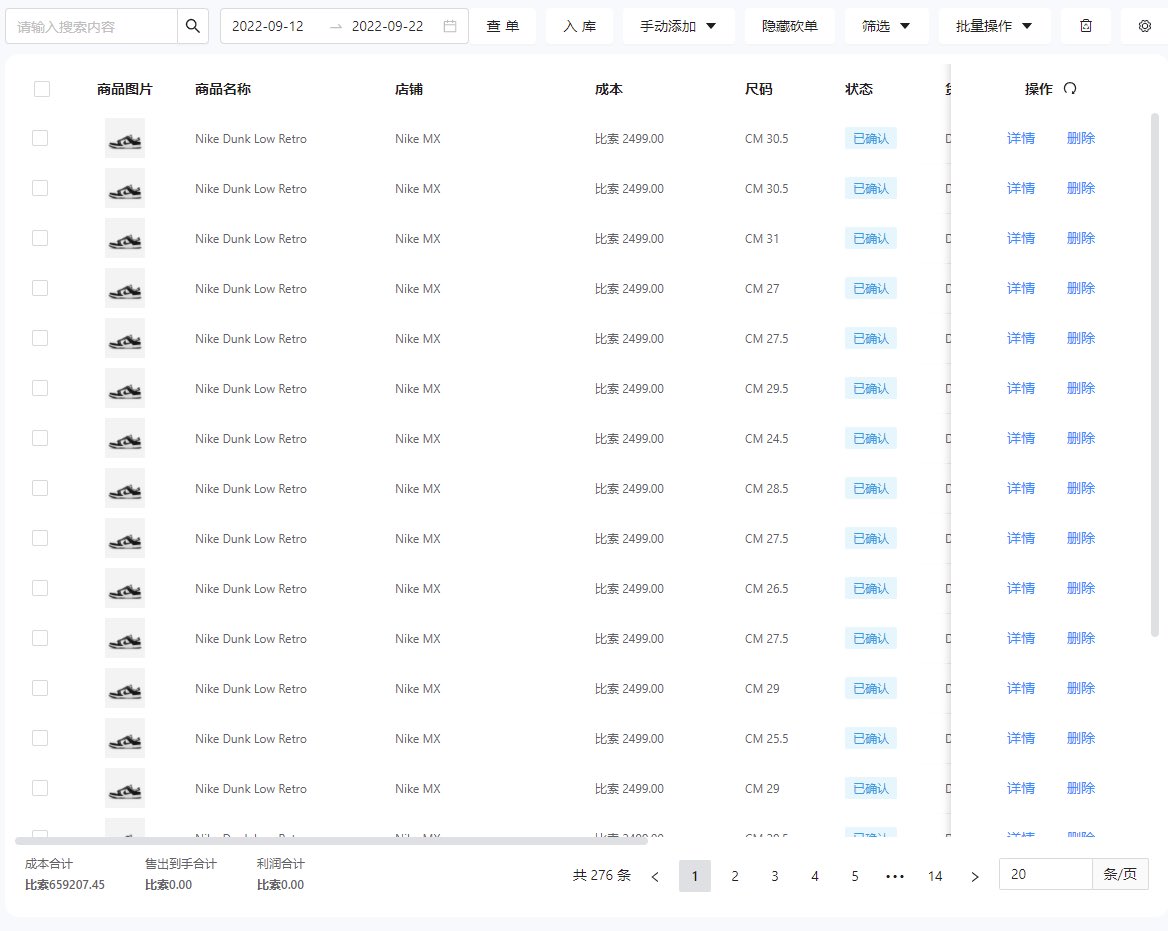Image resolution: width=1168 pixels, height=931 pixels.
Task: Open product image thumbnail in CM 24.5 row
Action: coord(125,439)
